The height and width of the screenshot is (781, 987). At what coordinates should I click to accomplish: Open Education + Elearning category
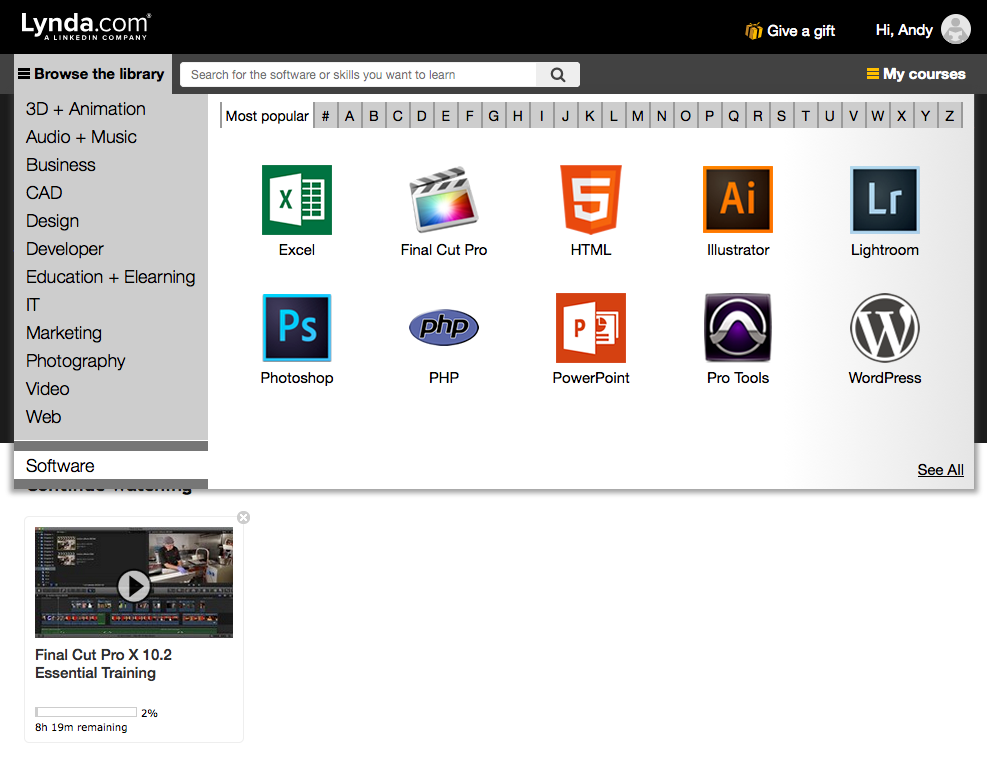click(x=111, y=277)
